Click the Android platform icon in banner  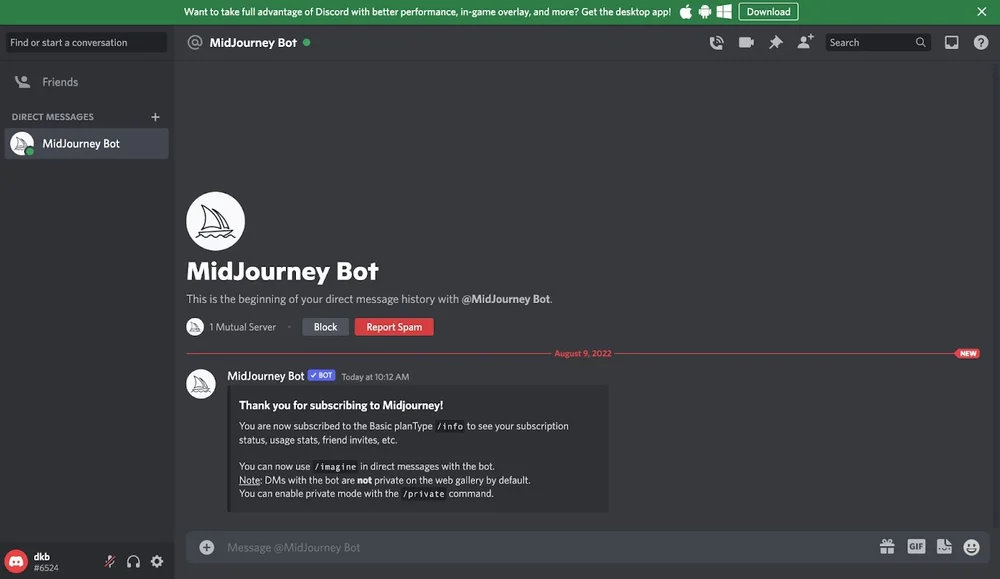coord(705,11)
